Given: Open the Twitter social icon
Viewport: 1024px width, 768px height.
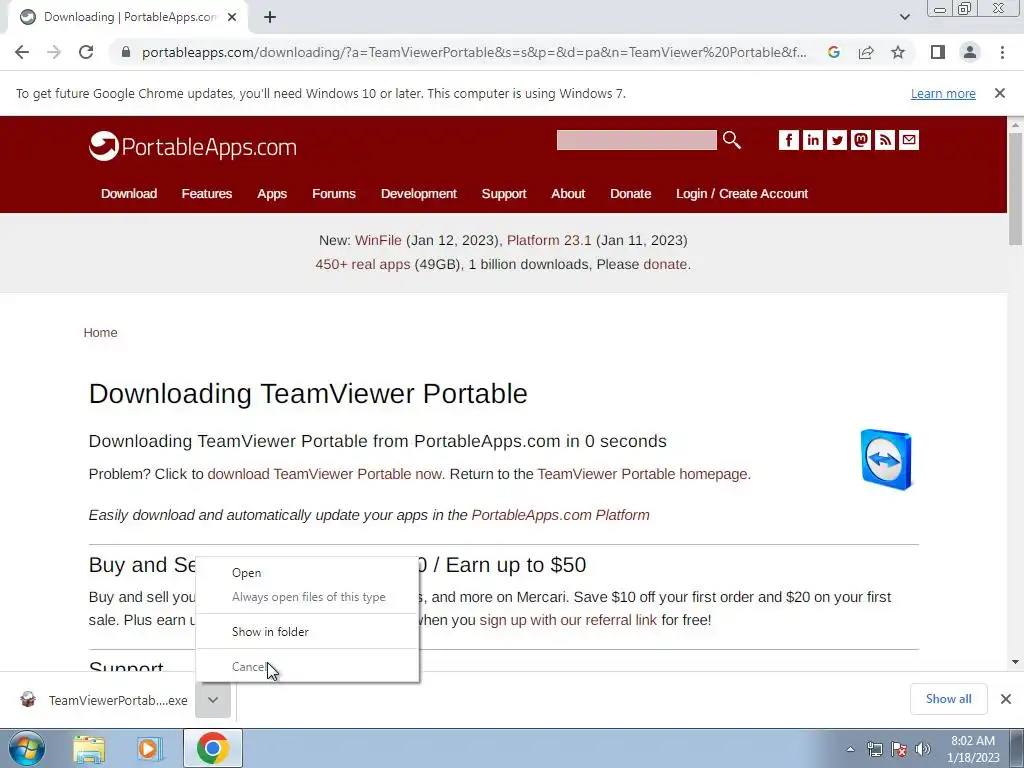Looking at the screenshot, I should [837, 140].
